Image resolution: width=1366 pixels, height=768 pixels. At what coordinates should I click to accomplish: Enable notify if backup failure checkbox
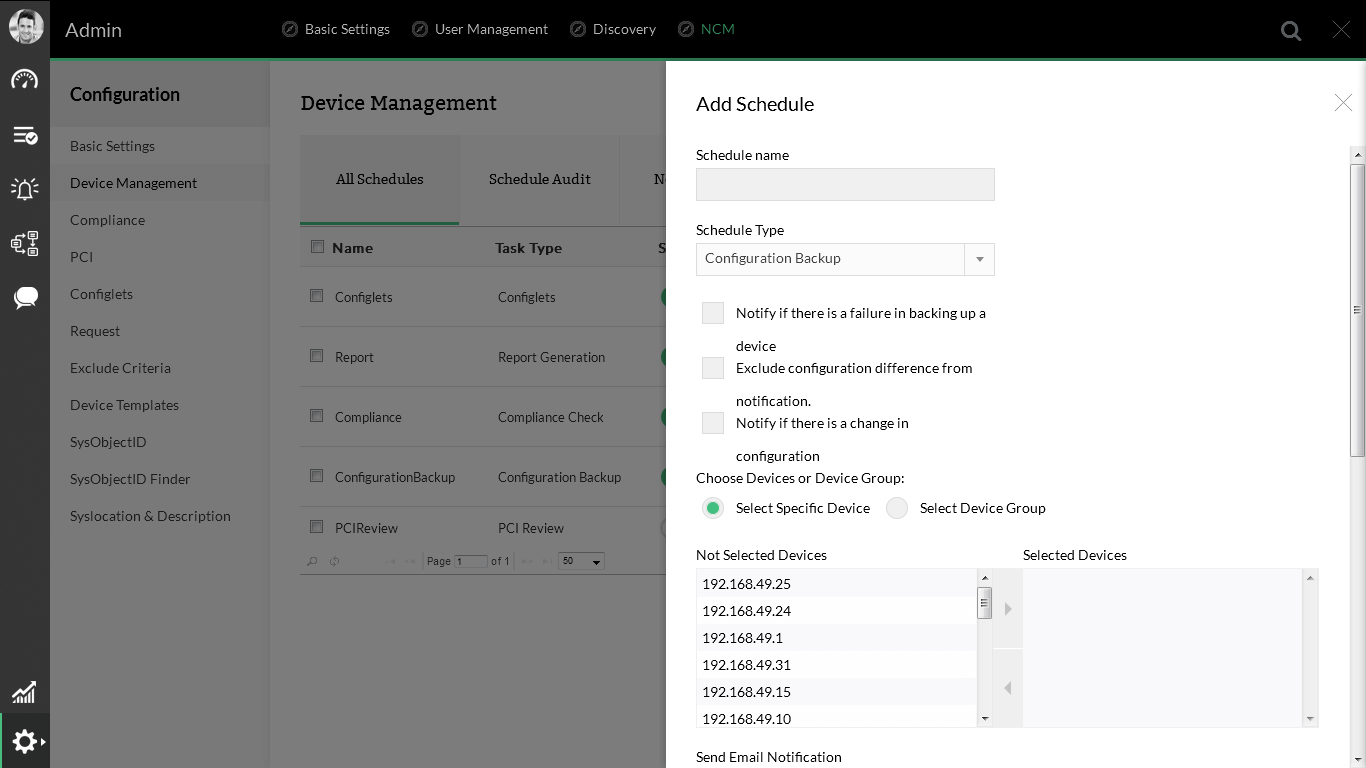(x=712, y=313)
